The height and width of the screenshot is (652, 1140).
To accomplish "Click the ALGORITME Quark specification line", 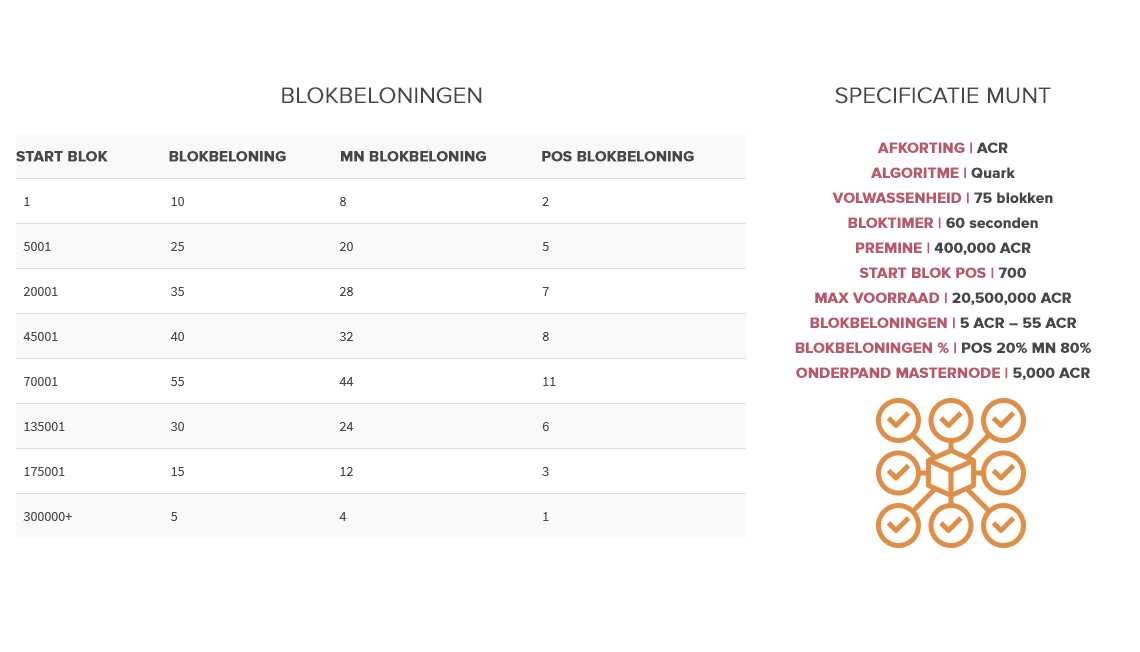I will (x=942, y=173).
